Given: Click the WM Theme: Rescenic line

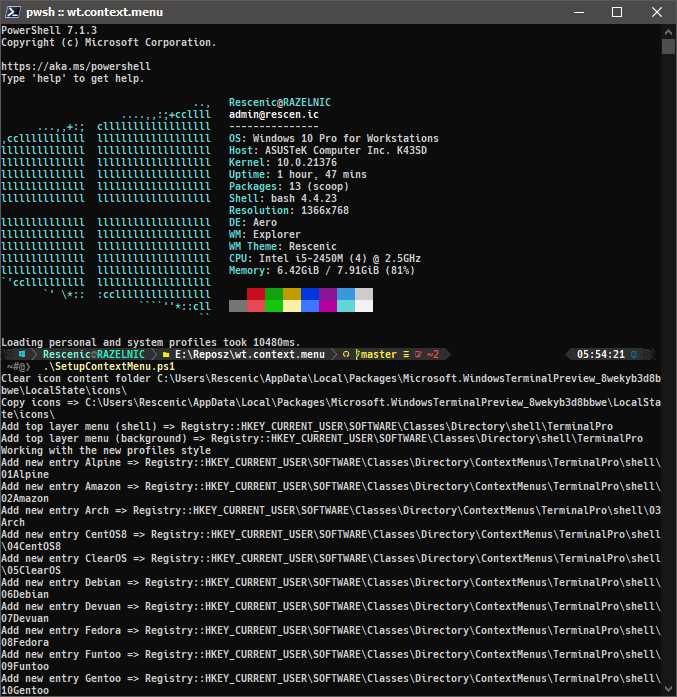Looking at the screenshot, I should [283, 247].
